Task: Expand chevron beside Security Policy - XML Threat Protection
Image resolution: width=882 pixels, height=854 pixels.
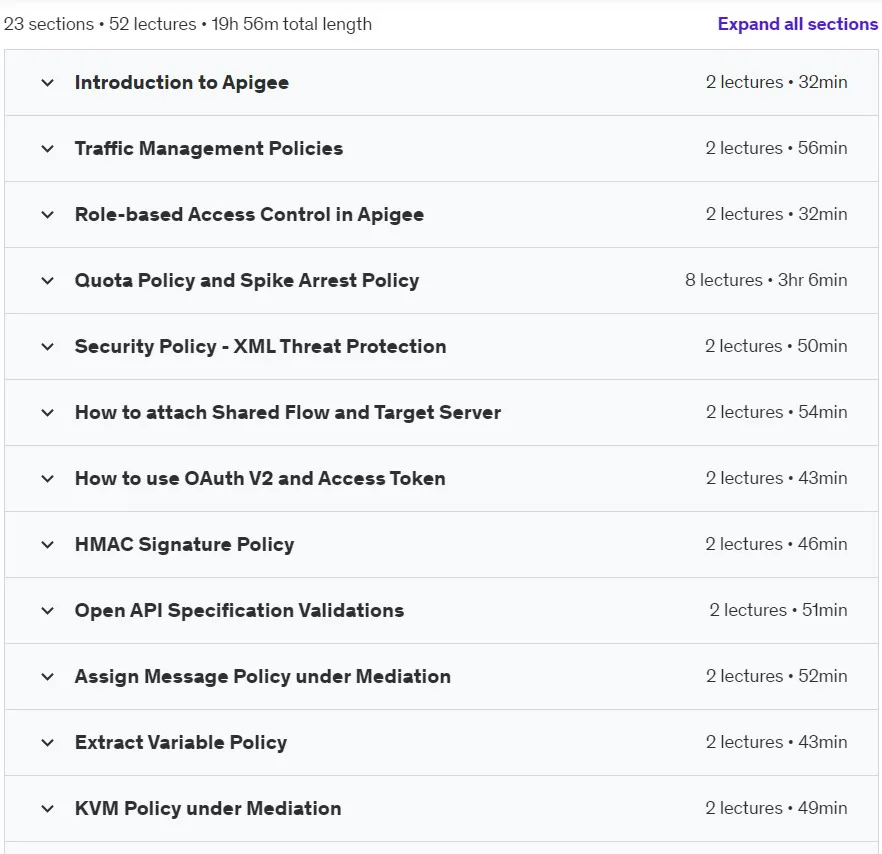Action: pyautogui.click(x=48, y=347)
